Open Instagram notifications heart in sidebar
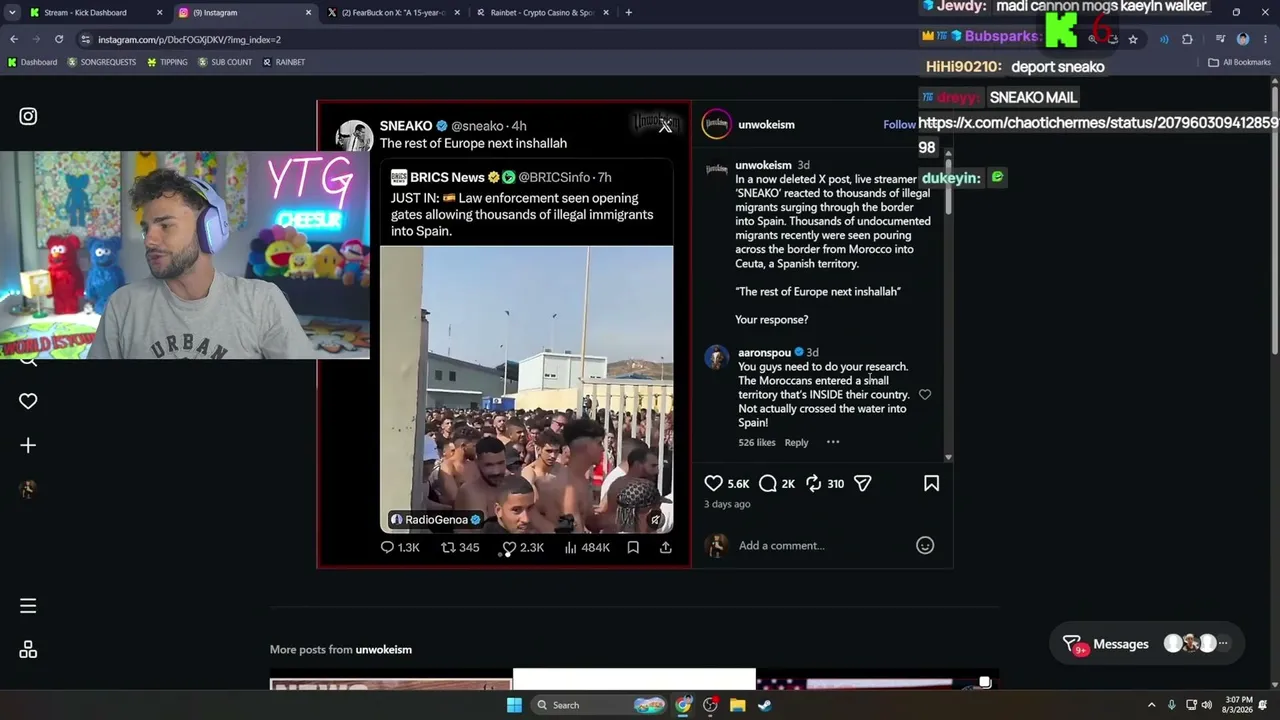Image resolution: width=1280 pixels, height=720 pixels. point(28,401)
